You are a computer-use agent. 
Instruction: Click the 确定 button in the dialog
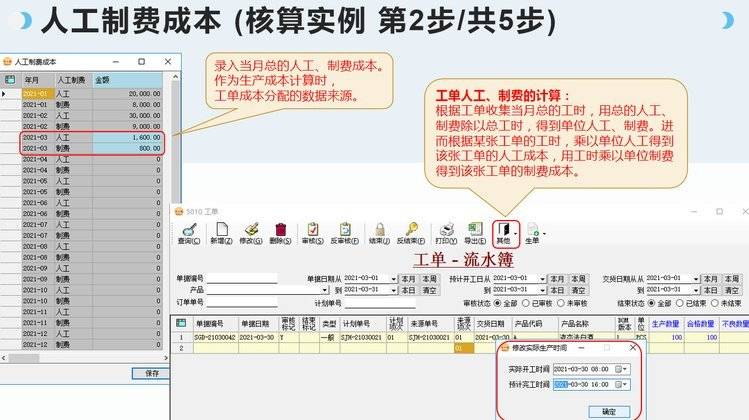(608, 411)
